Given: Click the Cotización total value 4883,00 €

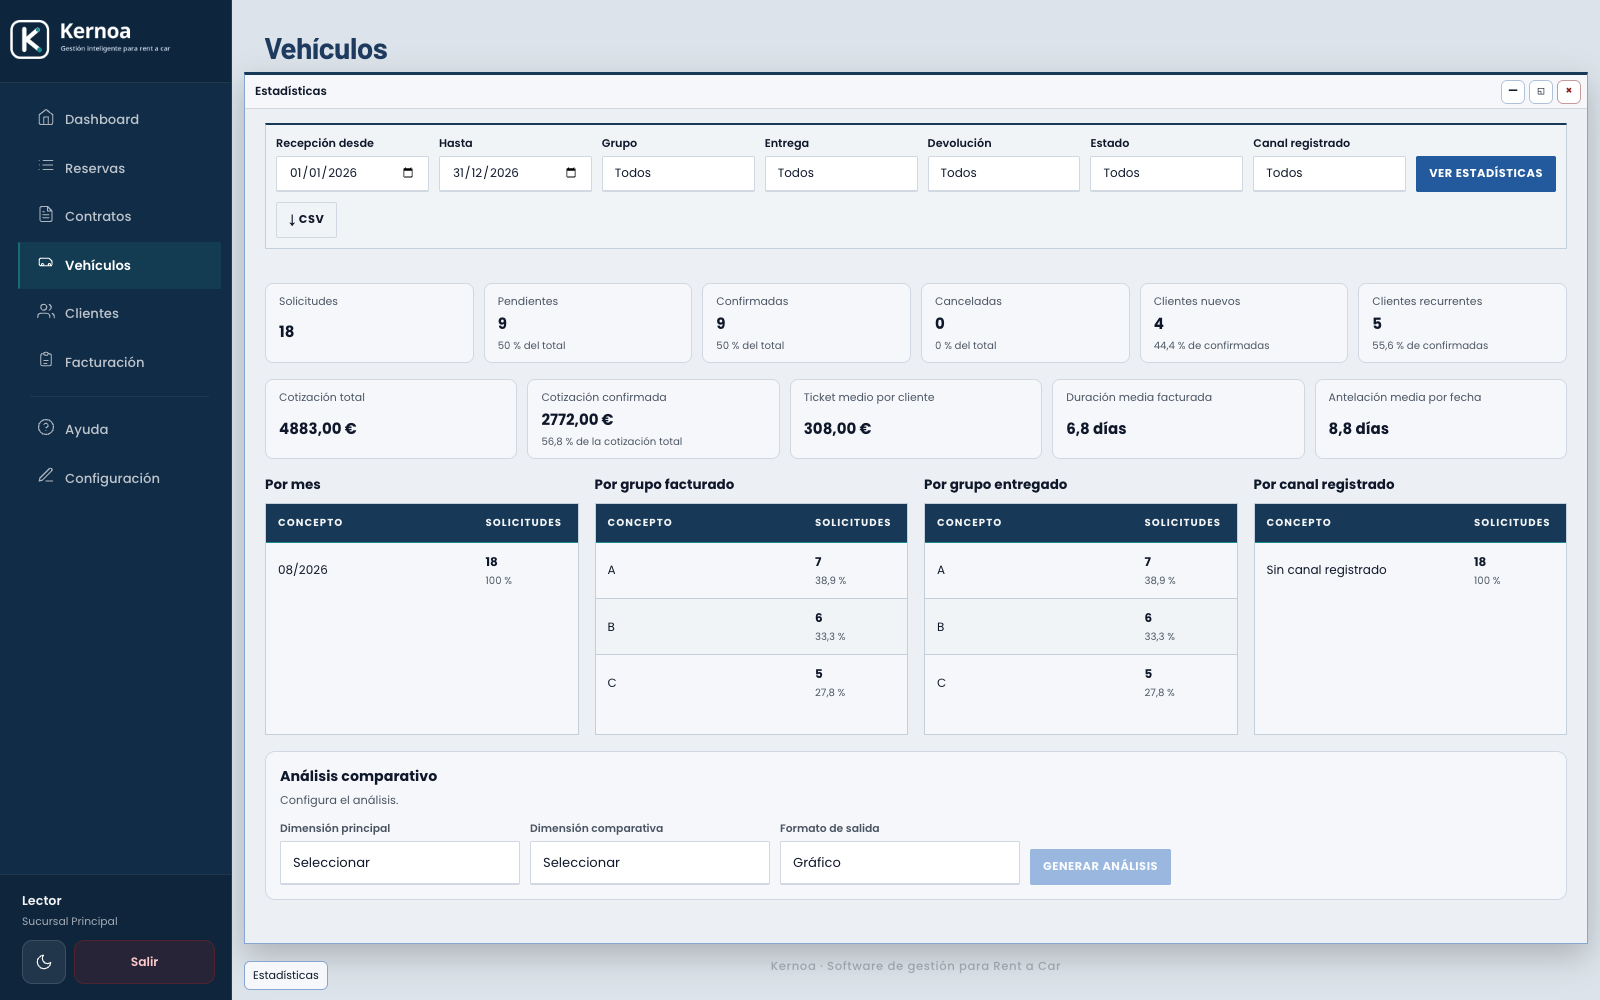Looking at the screenshot, I should [x=318, y=428].
